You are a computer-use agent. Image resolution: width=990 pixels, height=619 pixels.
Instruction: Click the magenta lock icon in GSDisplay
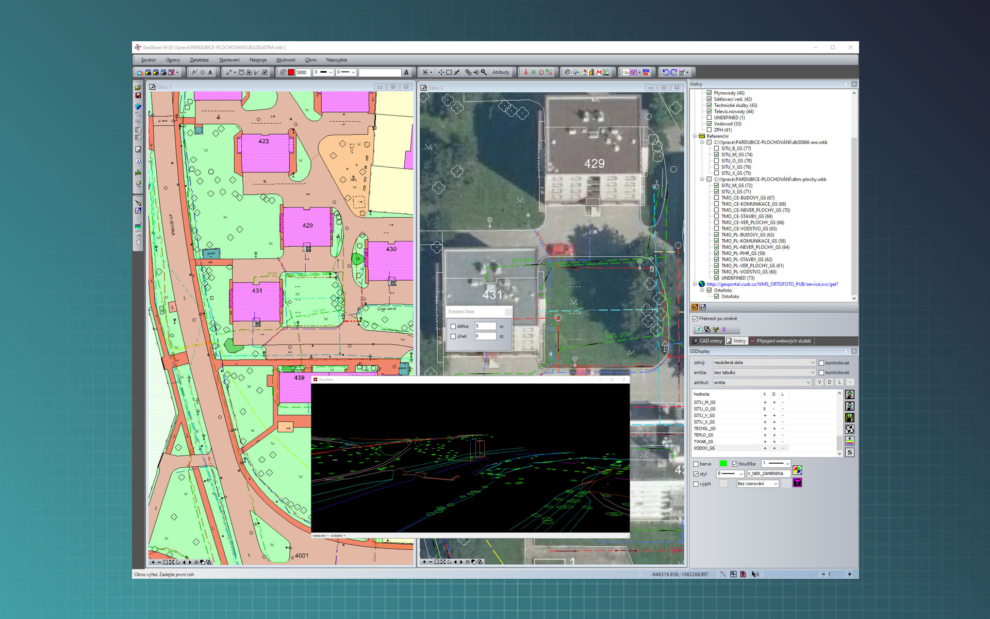(x=797, y=483)
